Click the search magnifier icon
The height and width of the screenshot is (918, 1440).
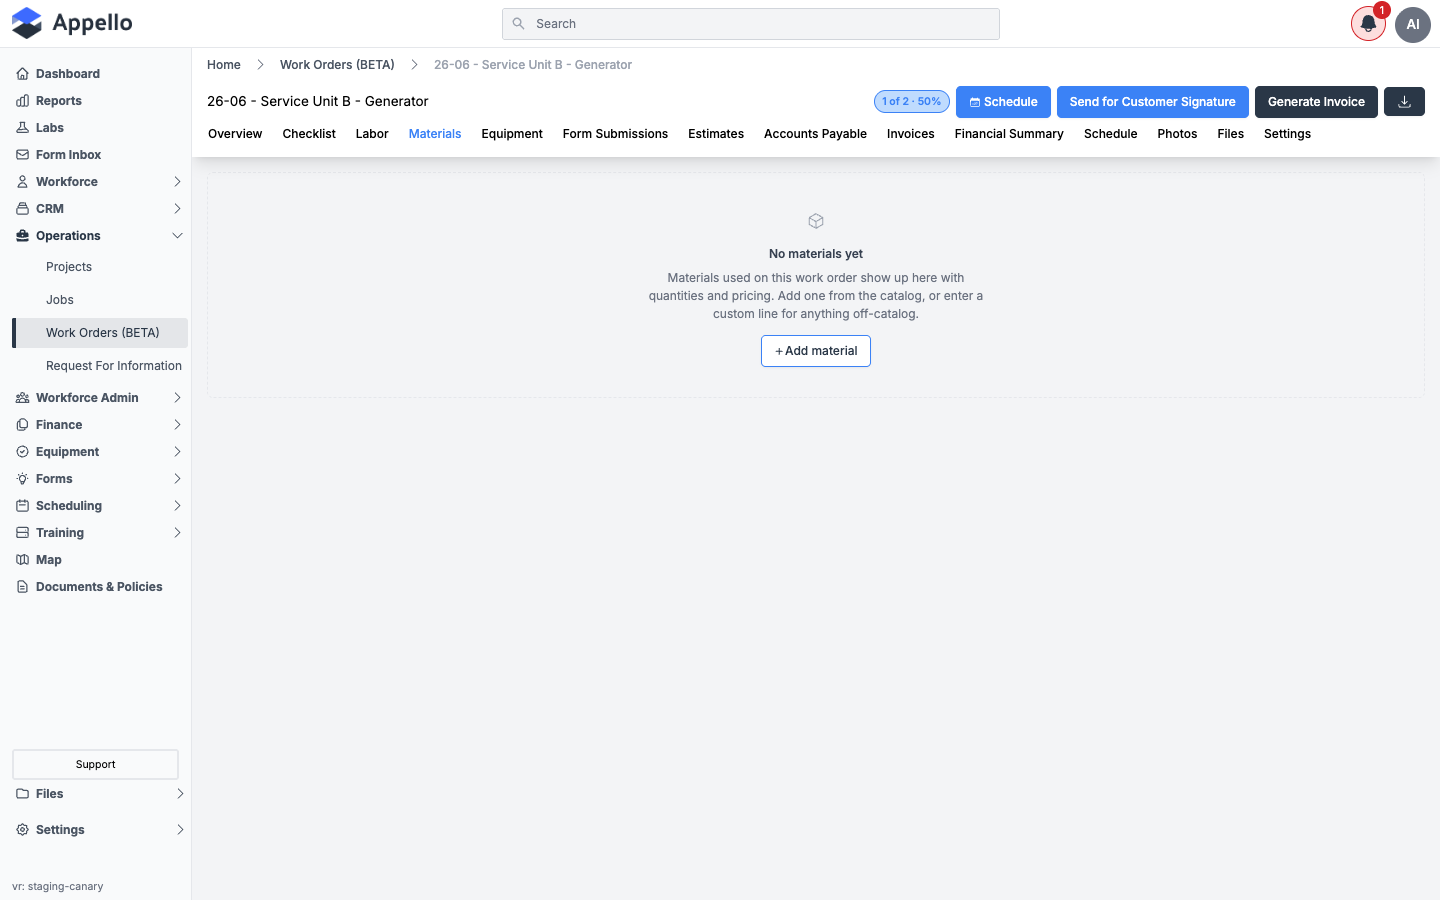pos(518,24)
